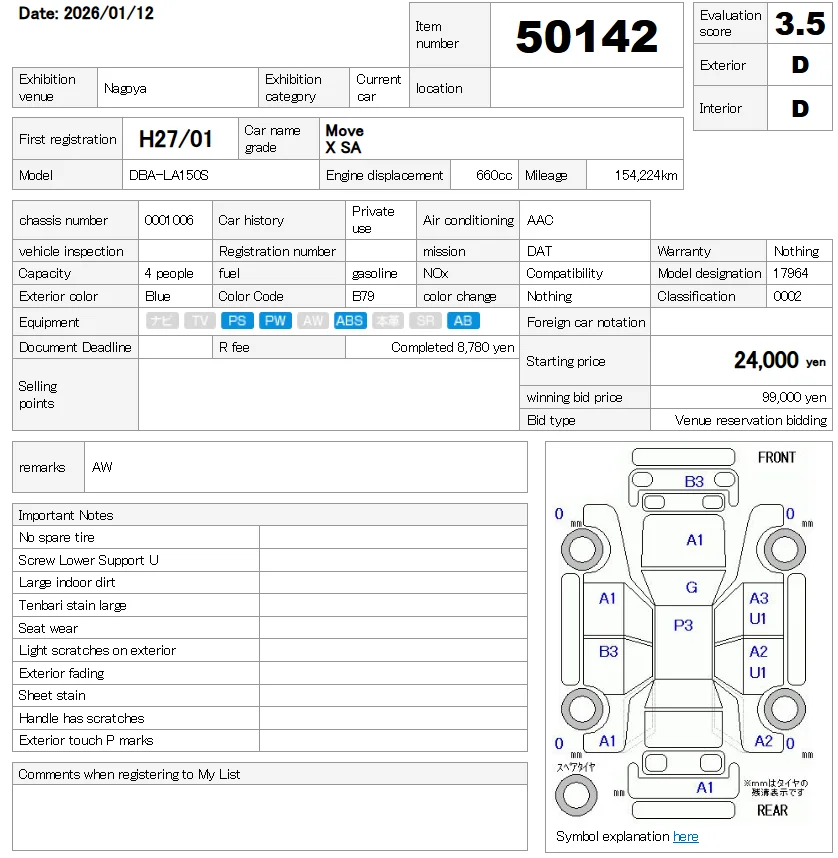Click the mileage value 154,224km
Screen dimensions: 838x858
click(646, 175)
